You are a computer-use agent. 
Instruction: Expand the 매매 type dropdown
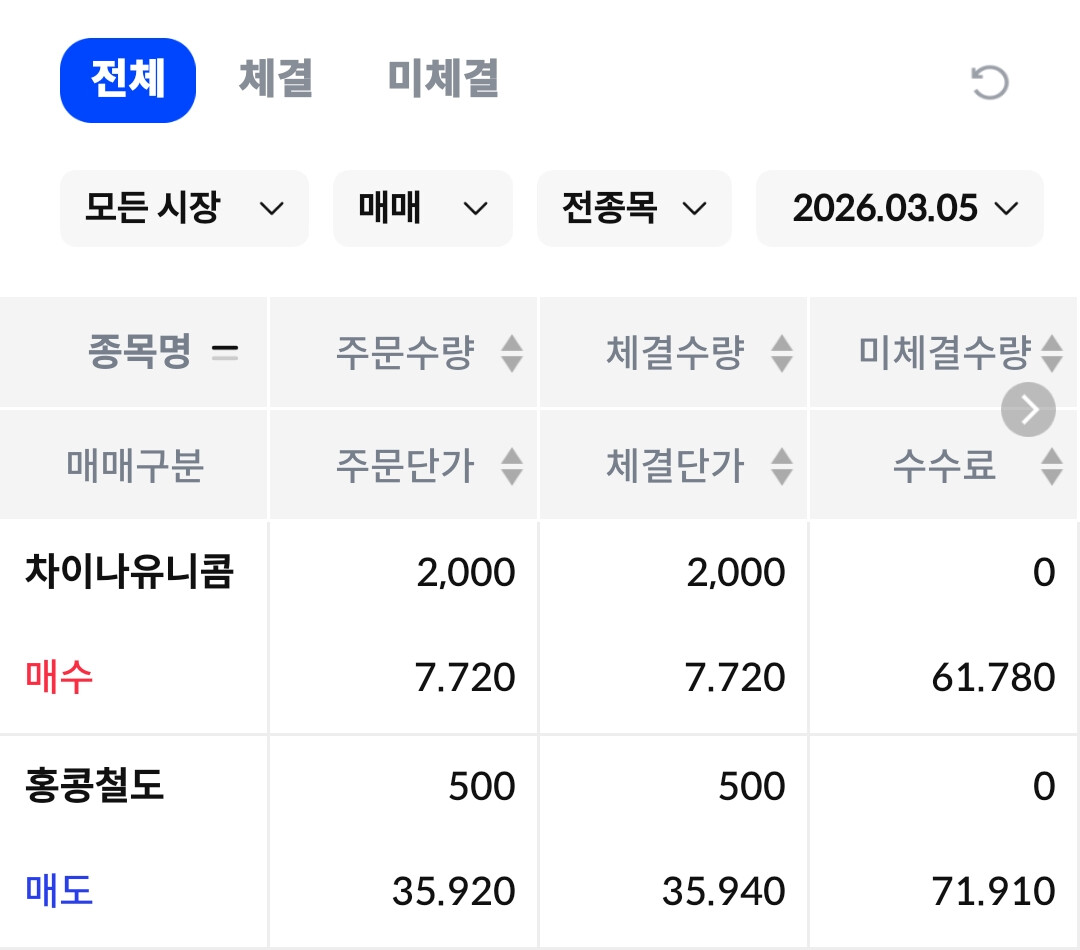tap(422, 208)
